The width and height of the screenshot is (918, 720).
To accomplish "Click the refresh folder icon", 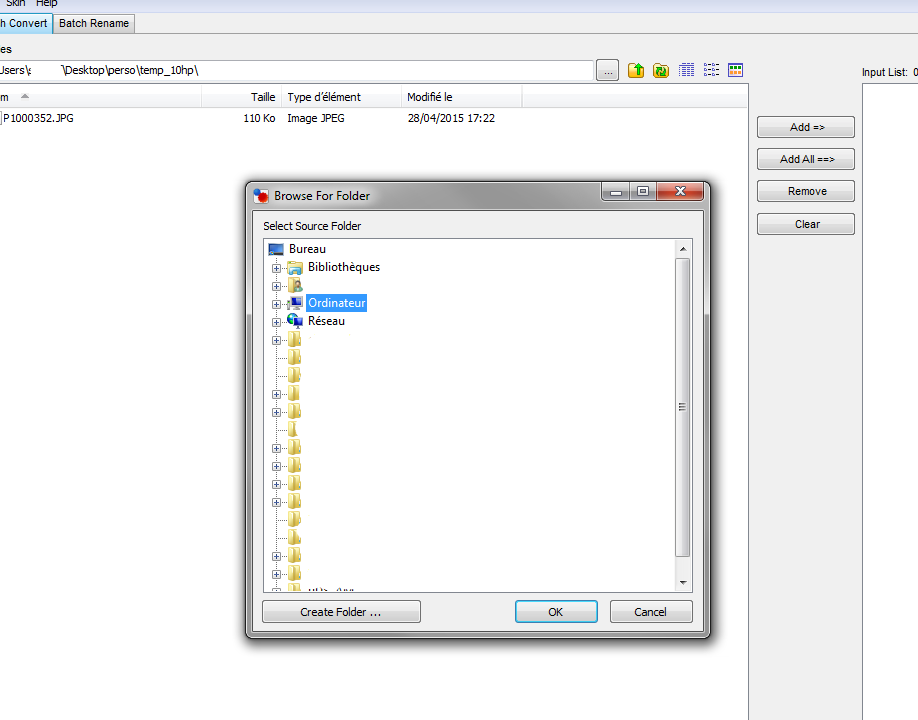I will click(661, 70).
